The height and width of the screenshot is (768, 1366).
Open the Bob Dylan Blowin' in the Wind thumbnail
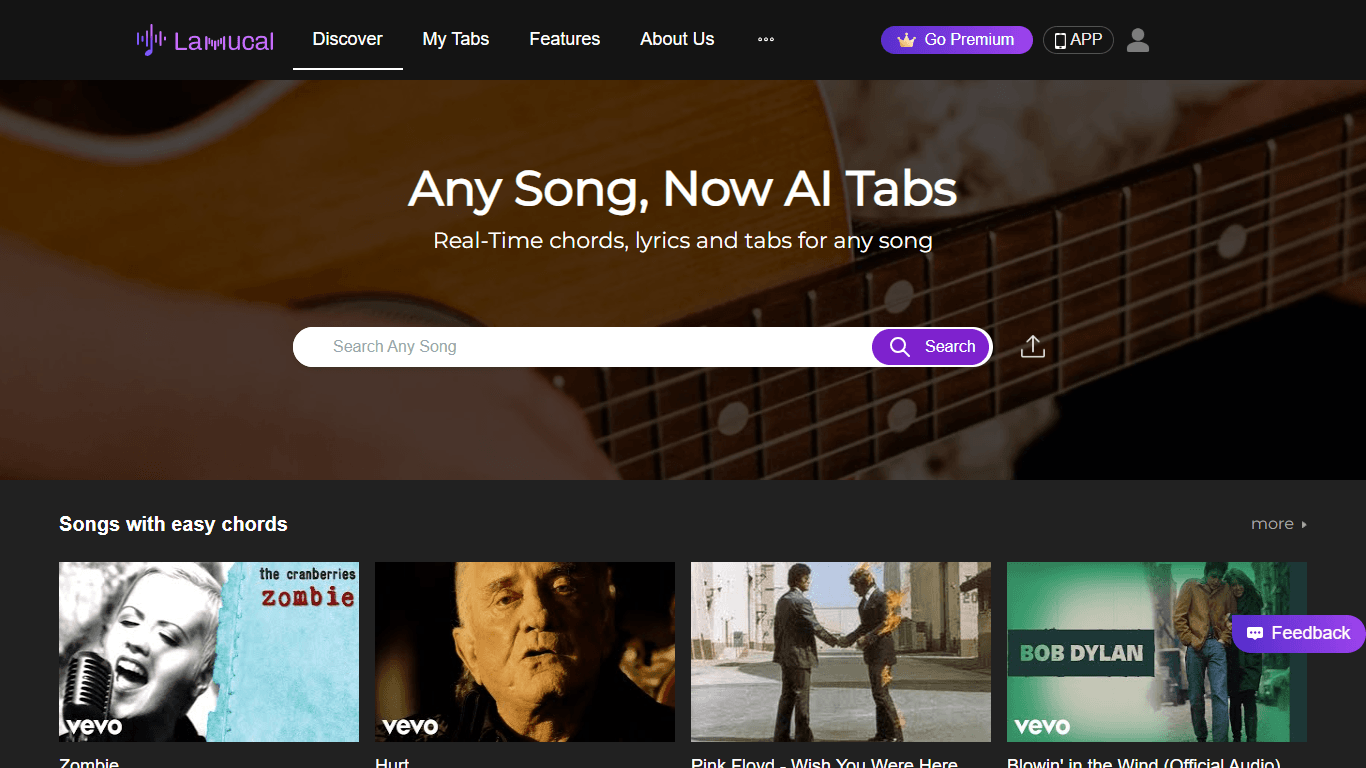click(1157, 652)
